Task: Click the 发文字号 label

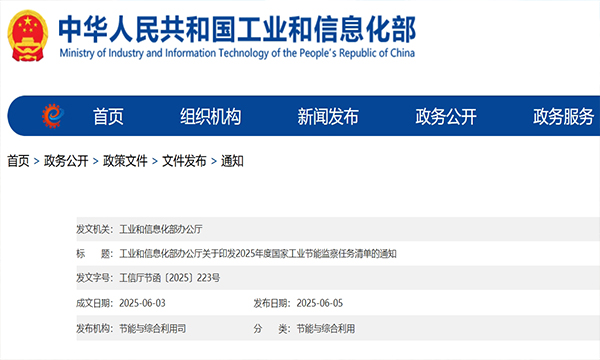Action: [x=95, y=278]
